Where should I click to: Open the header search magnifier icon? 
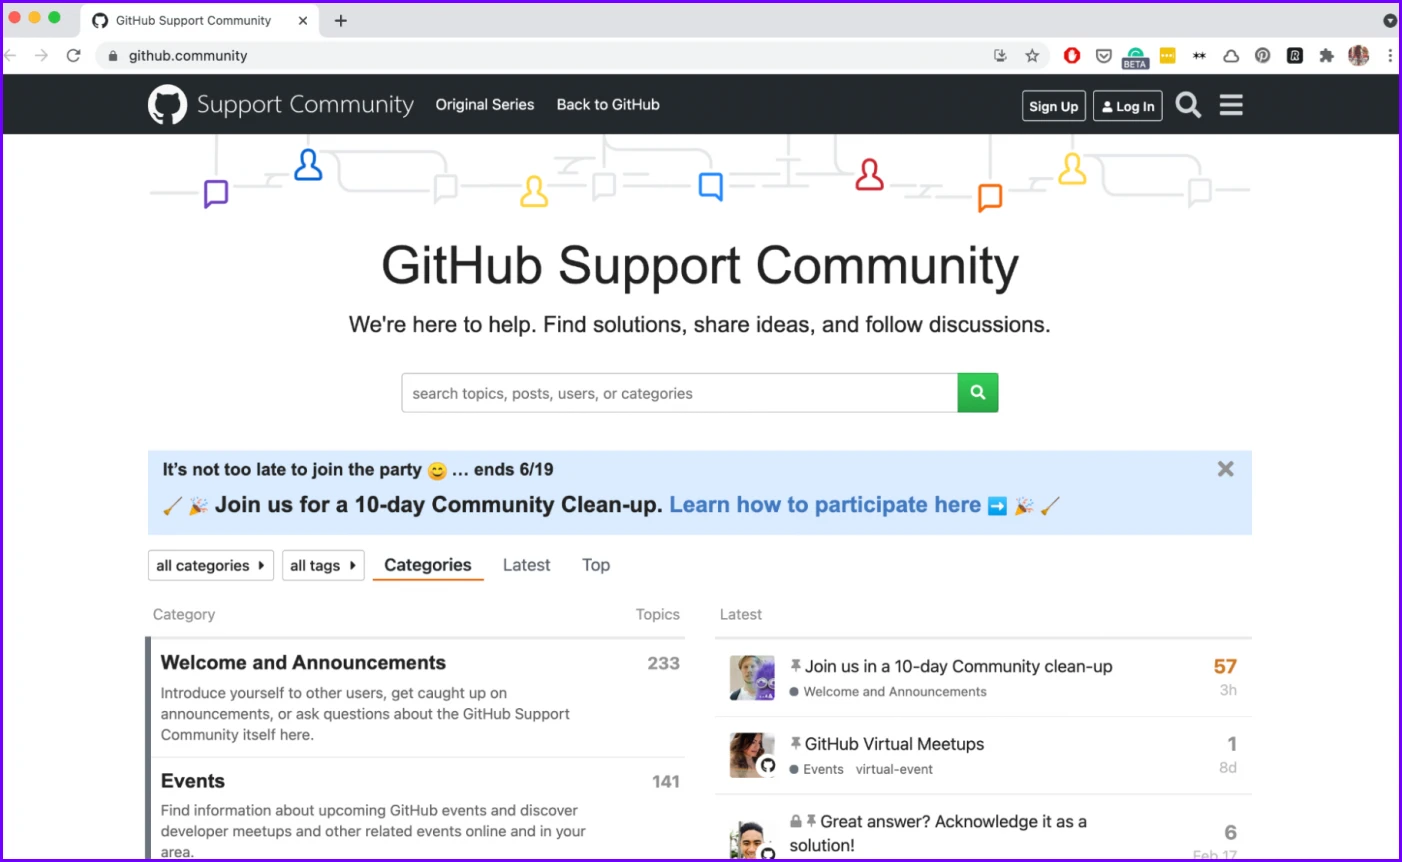click(x=1188, y=105)
